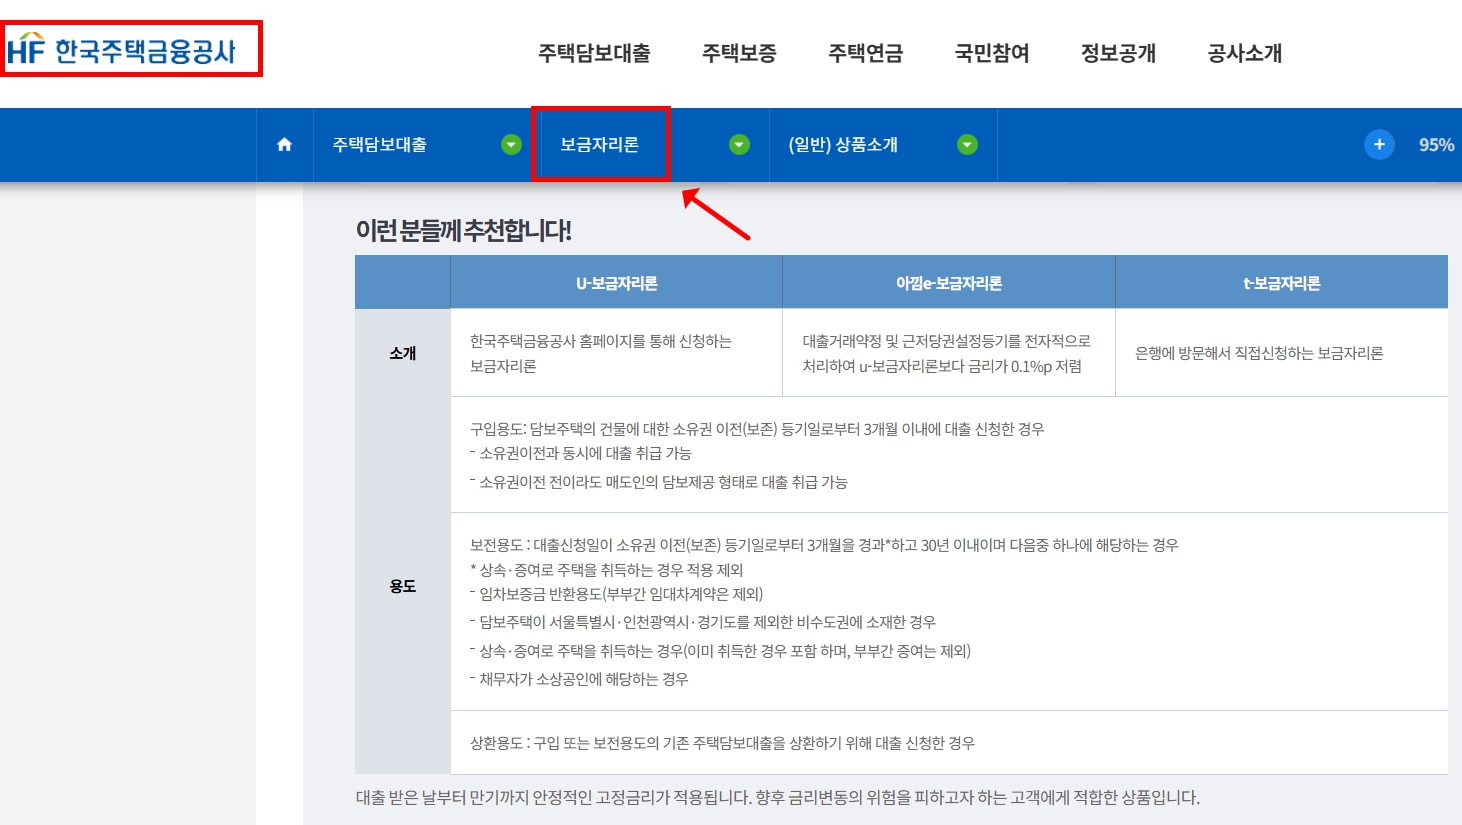Click the blue plus zoom icon

point(1379,144)
